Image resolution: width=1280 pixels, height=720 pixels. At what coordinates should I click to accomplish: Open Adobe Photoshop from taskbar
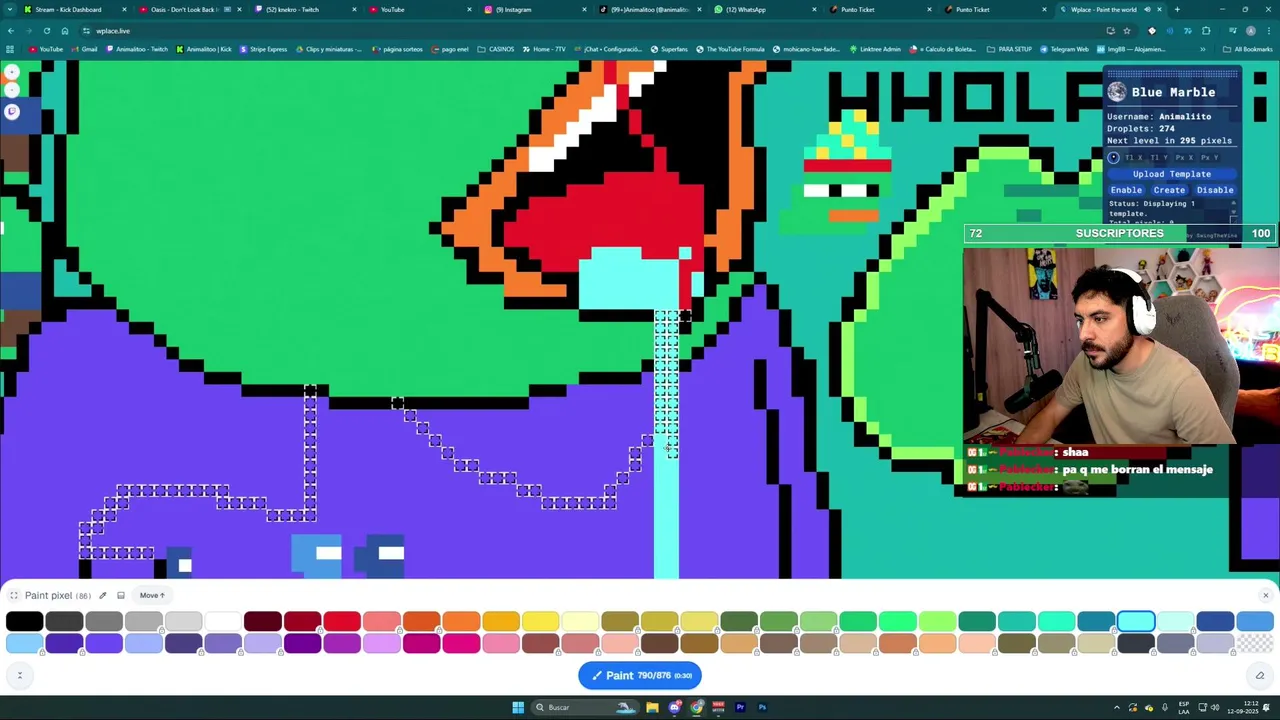point(762,707)
